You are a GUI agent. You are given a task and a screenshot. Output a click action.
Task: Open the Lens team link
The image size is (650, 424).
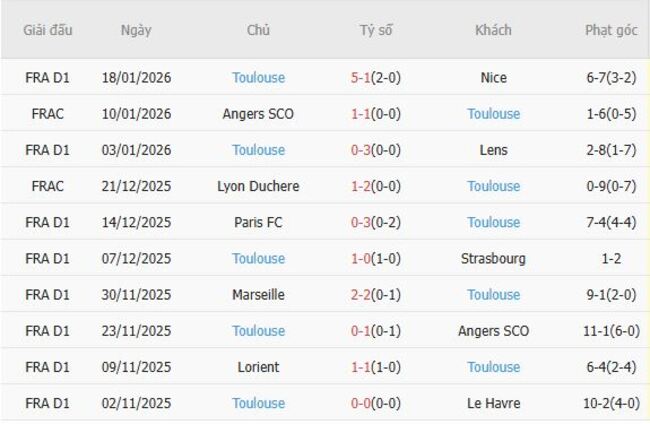point(493,150)
